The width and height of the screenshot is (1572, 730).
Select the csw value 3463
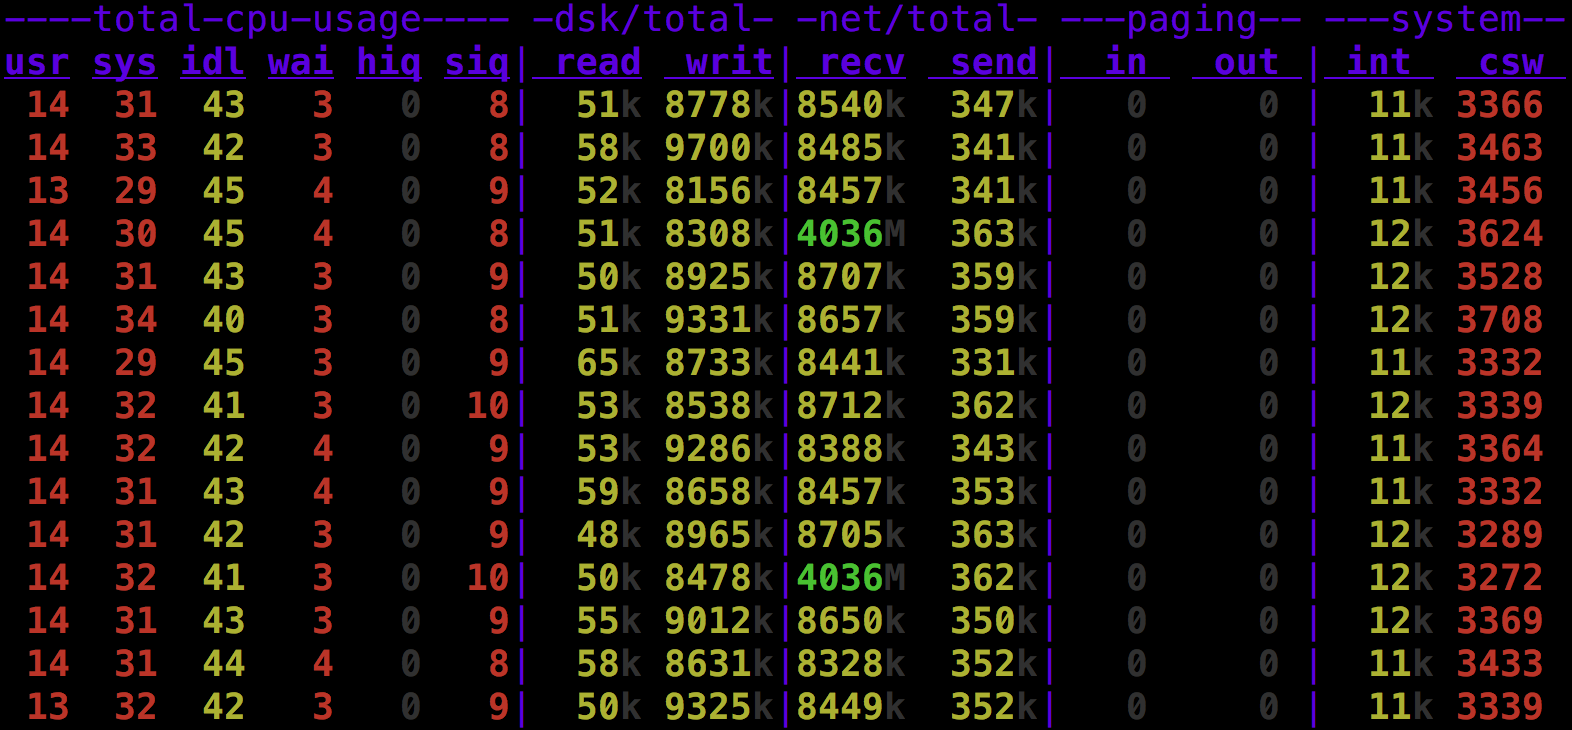coord(1500,148)
